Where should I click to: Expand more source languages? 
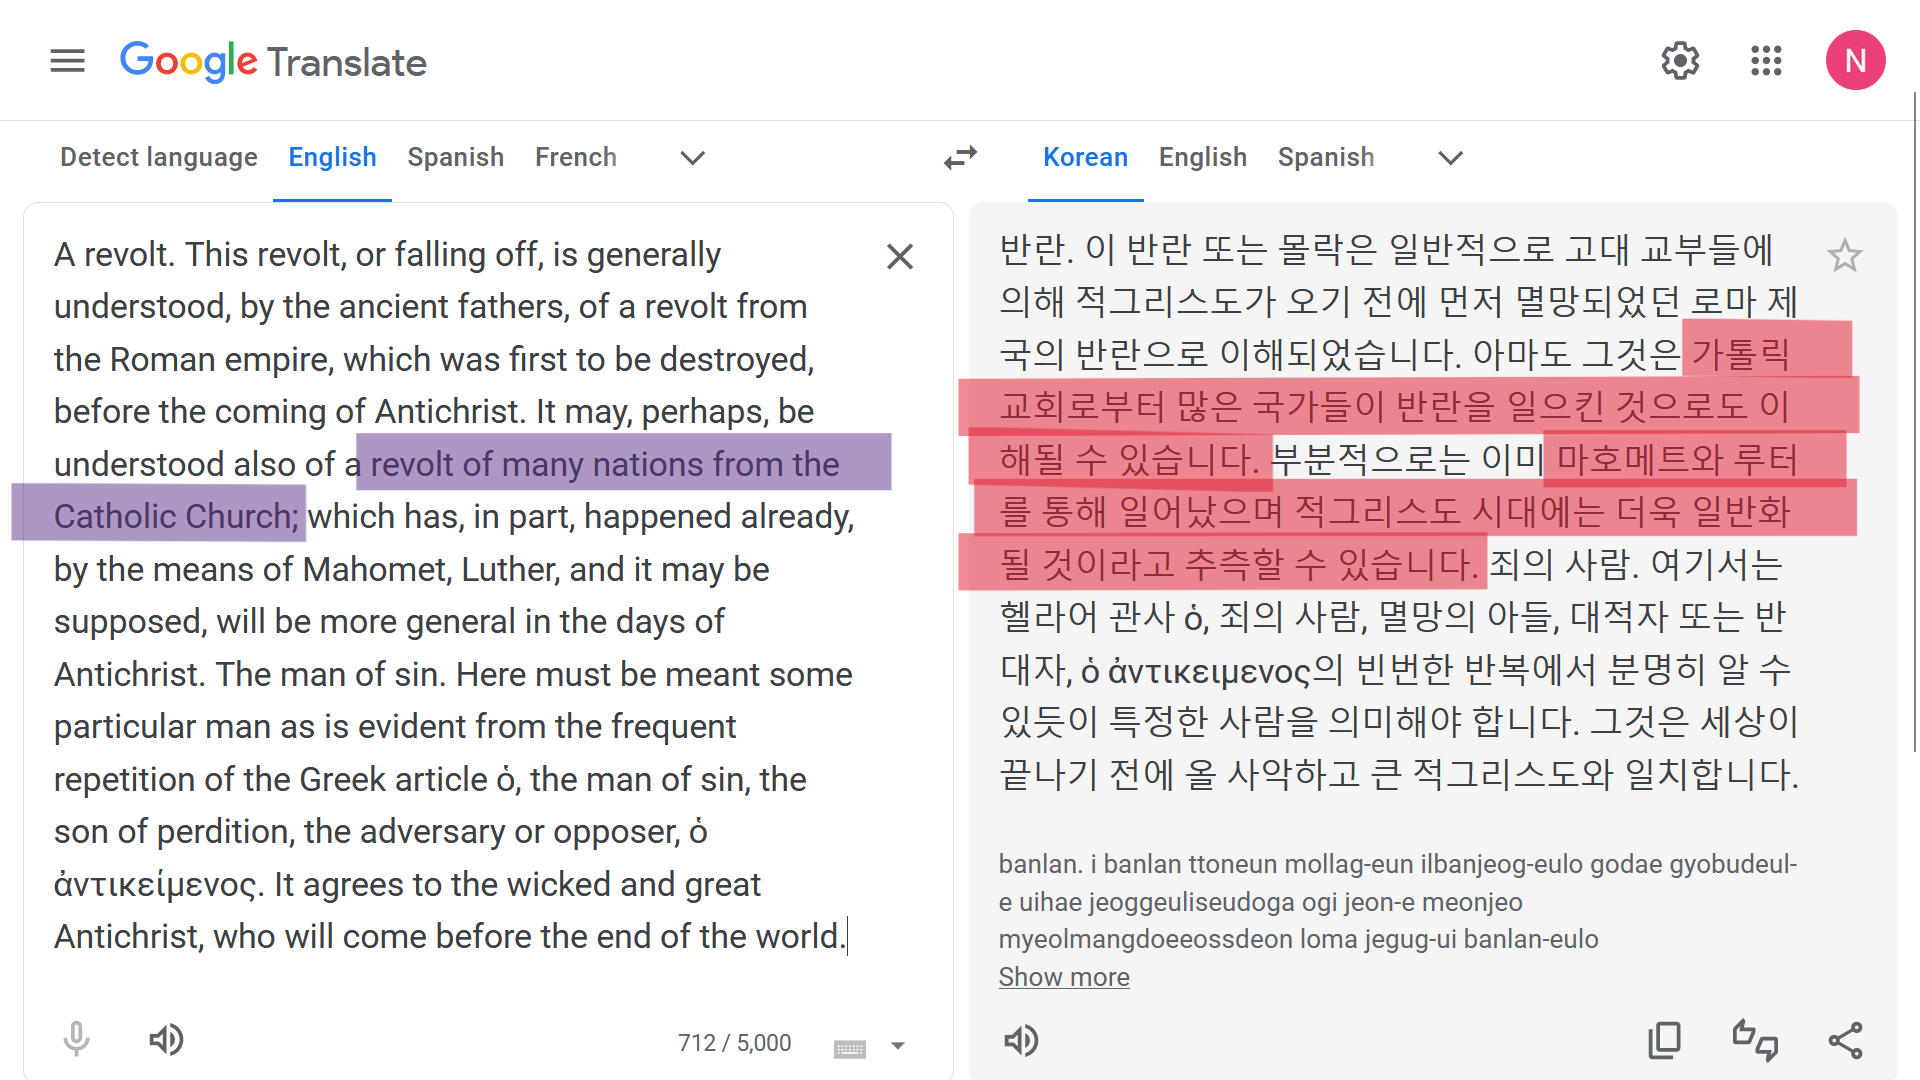coord(692,158)
